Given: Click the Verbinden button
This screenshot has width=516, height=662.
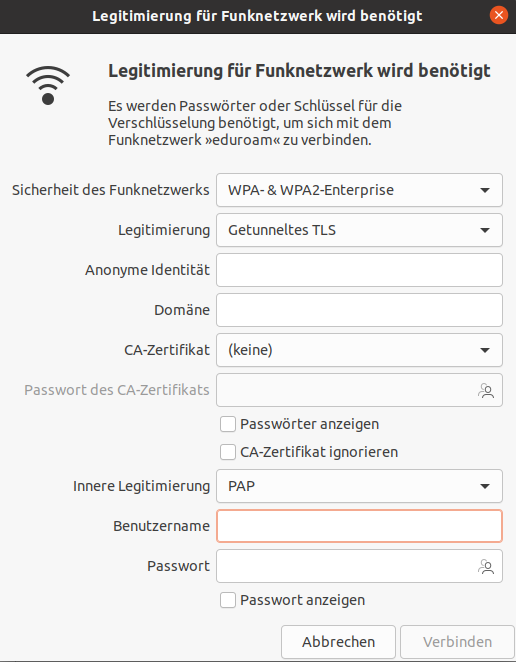Looking at the screenshot, I should click(x=457, y=642).
